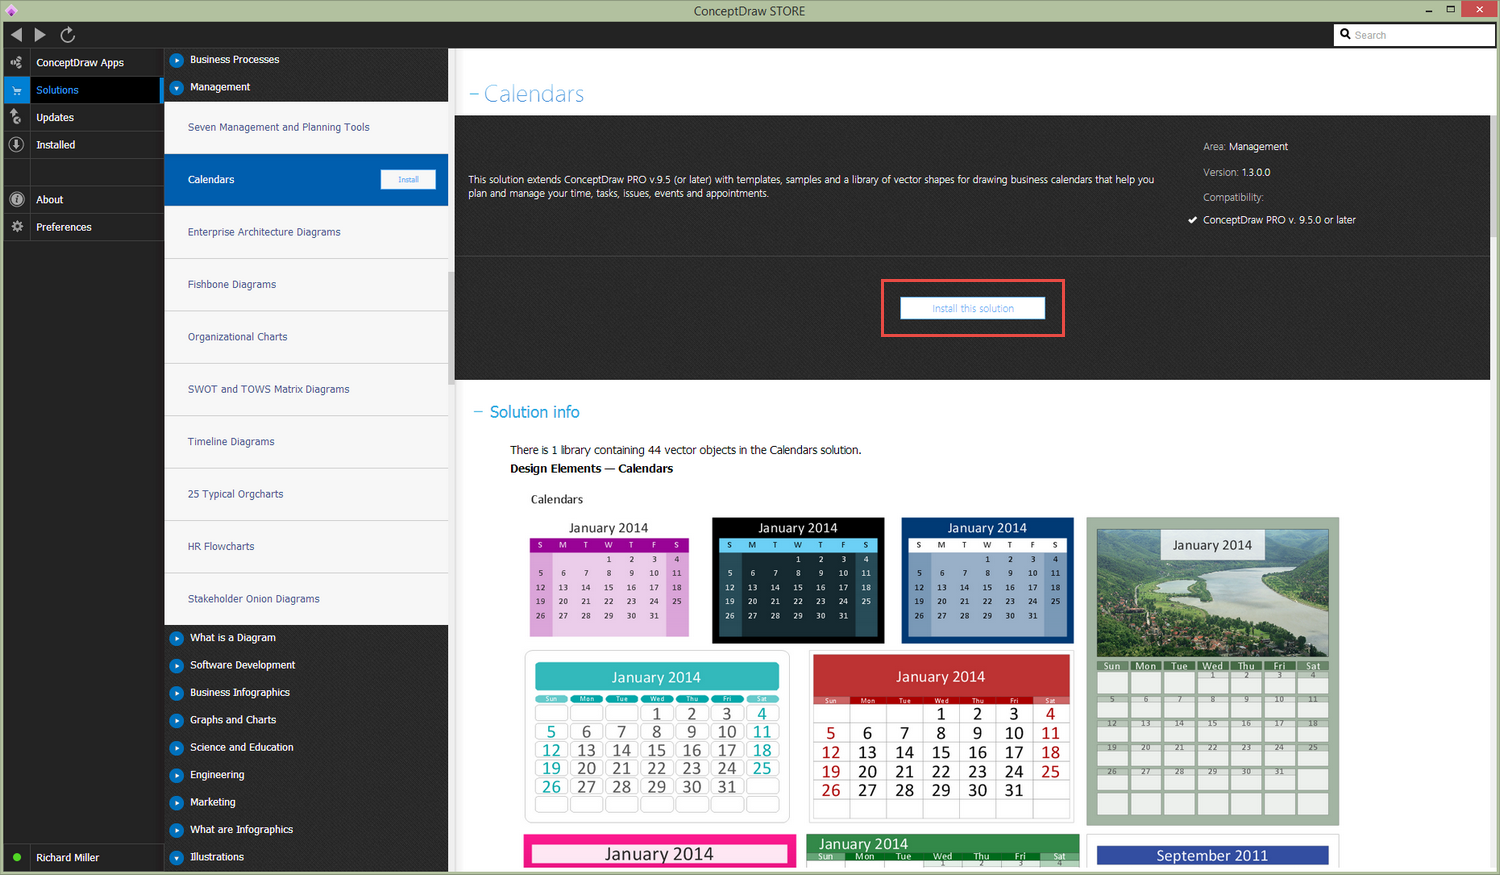This screenshot has height=875, width=1500.
Task: Click the magenta-bordered January 2014 calendar thumbnail
Action: 660,853
